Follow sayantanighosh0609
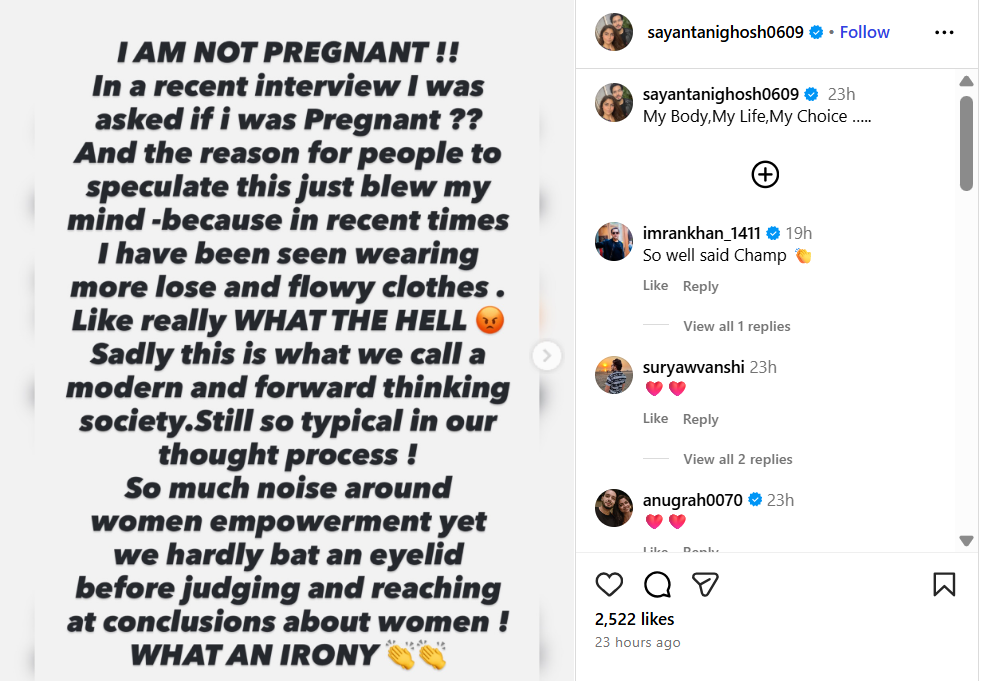 pyautogui.click(x=864, y=32)
